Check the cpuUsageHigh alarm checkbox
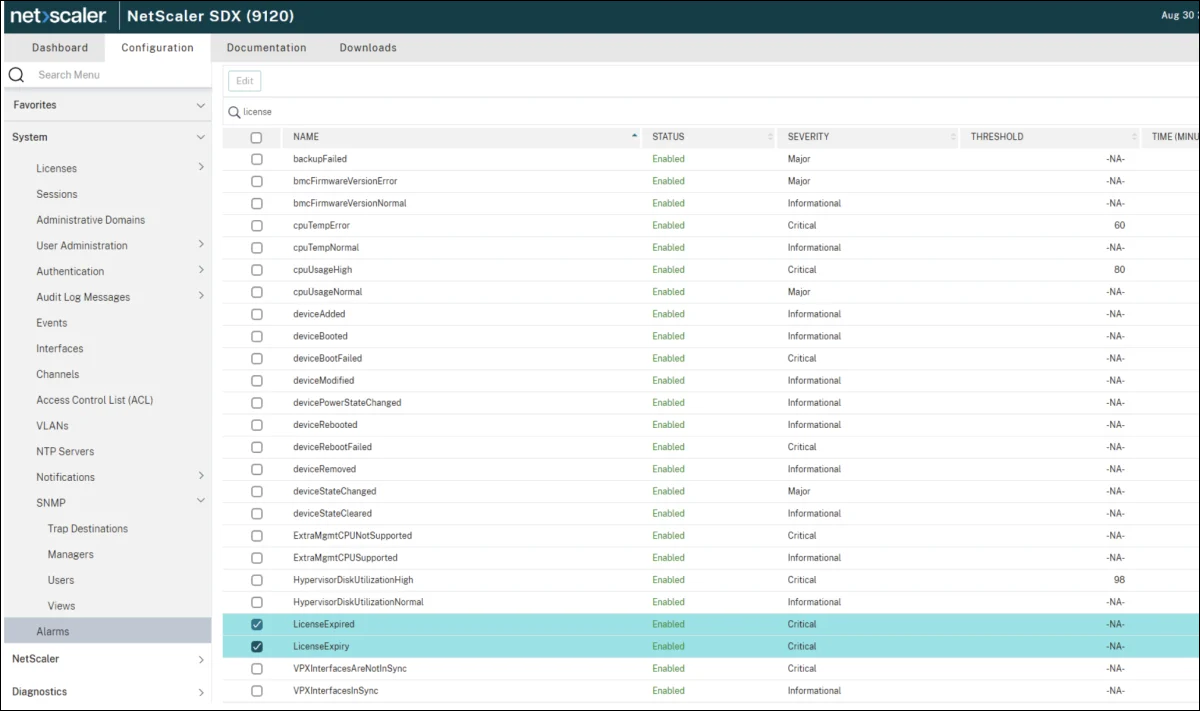 click(x=256, y=270)
